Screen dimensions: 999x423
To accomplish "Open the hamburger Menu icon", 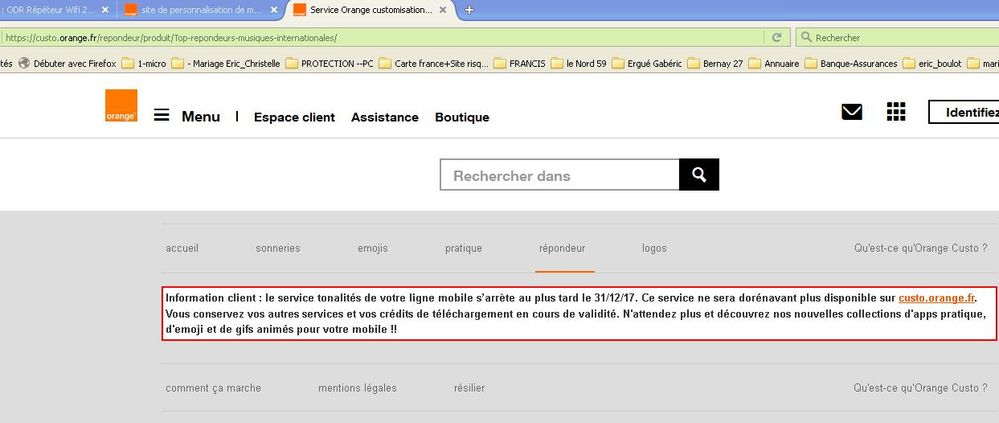I will pos(162,115).
